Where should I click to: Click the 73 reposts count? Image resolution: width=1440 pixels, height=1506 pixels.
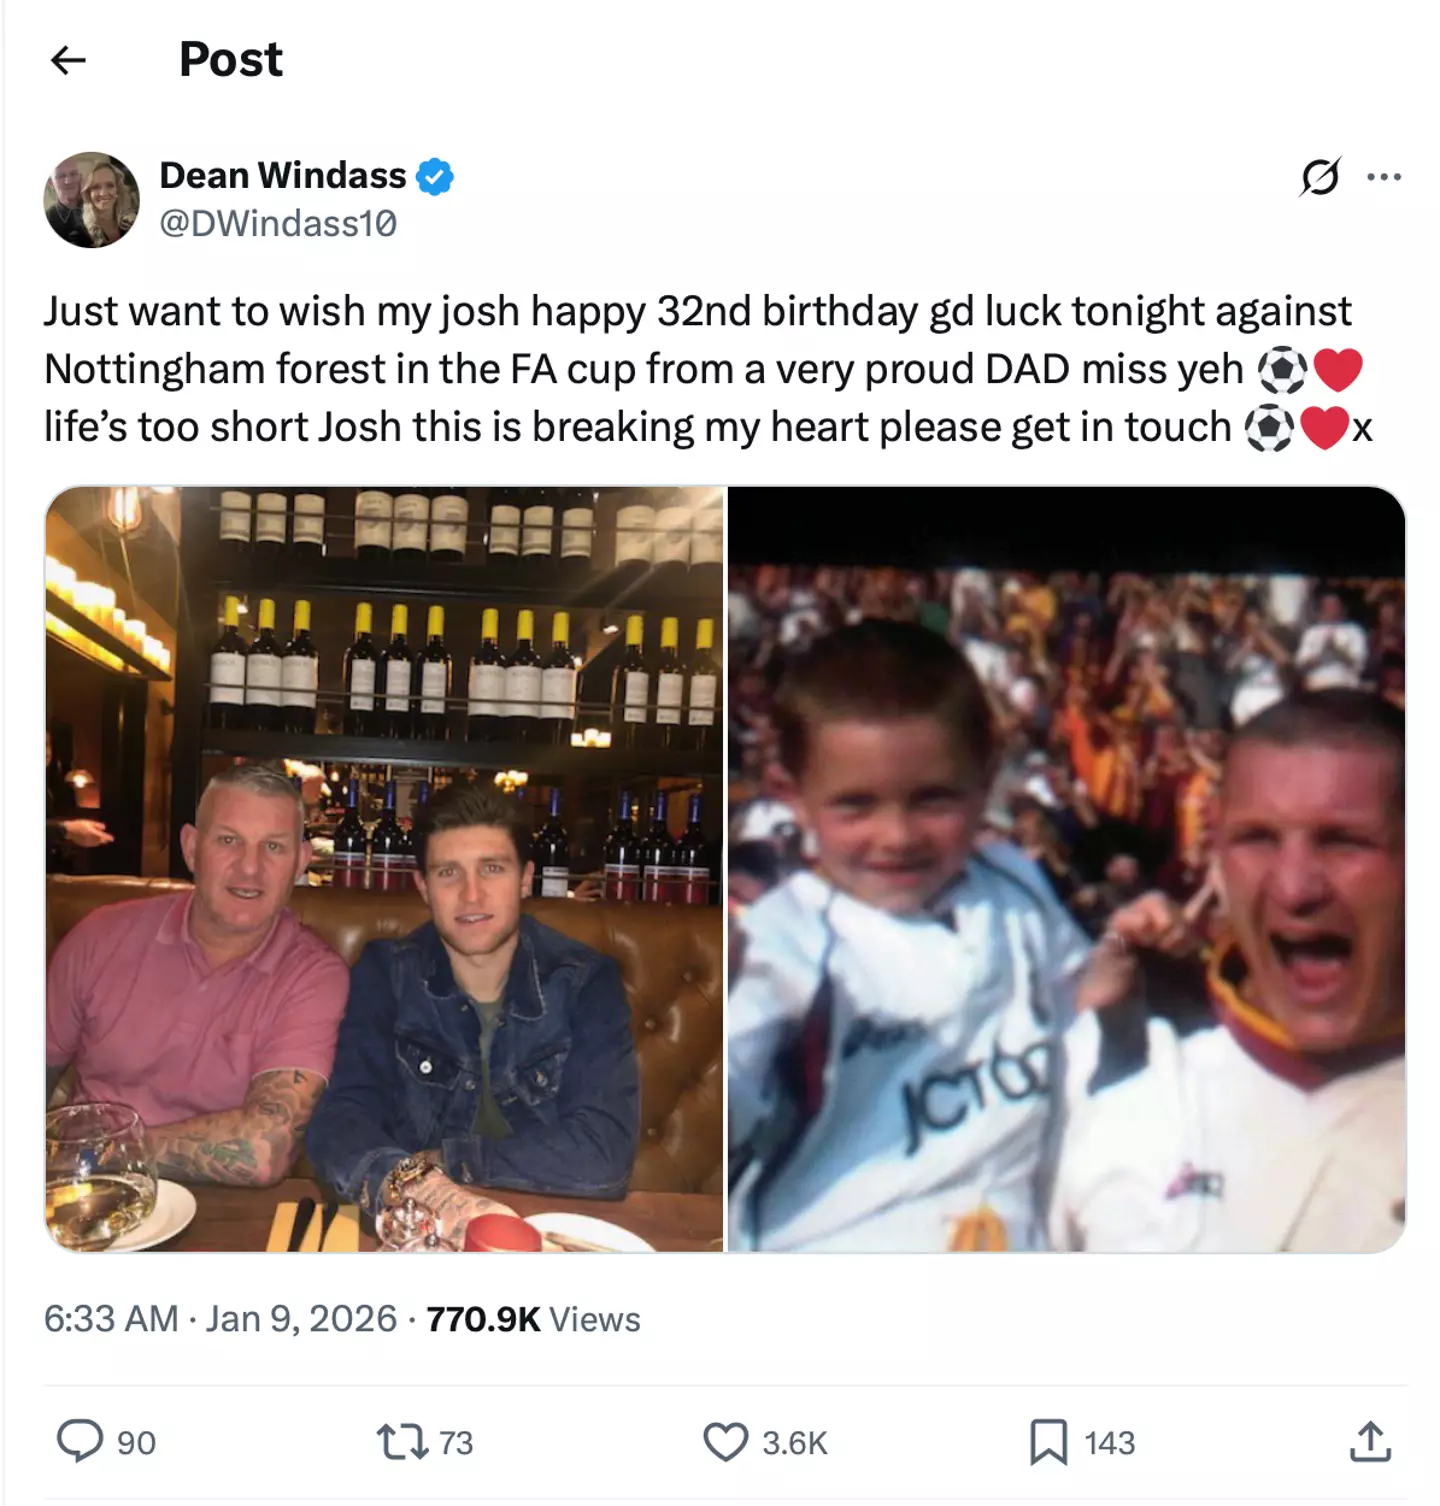[x=456, y=1443]
